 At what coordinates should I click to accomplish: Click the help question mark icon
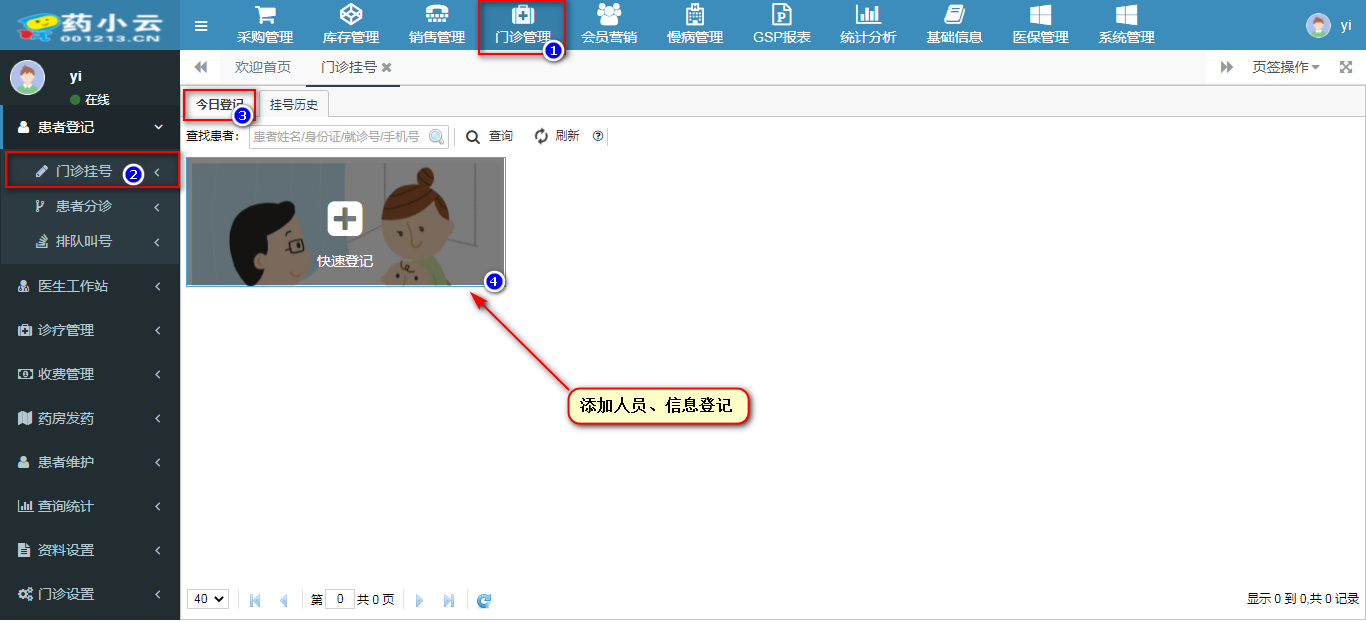(x=598, y=136)
